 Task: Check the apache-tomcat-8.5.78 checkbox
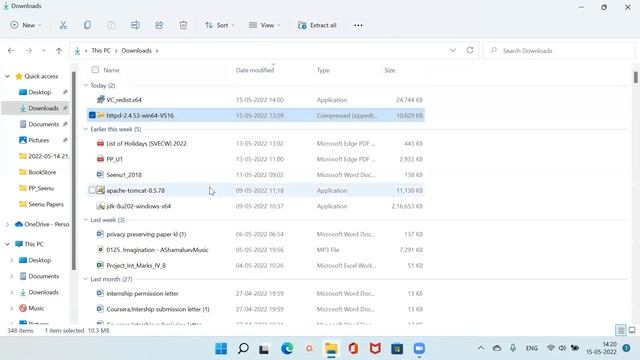point(92,190)
